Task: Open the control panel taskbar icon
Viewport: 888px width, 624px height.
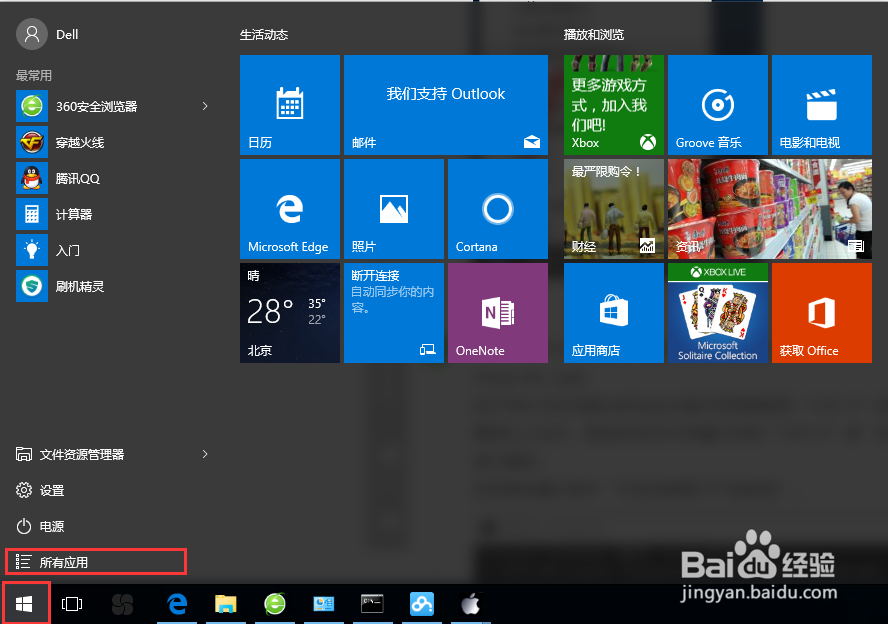Action: 324,604
